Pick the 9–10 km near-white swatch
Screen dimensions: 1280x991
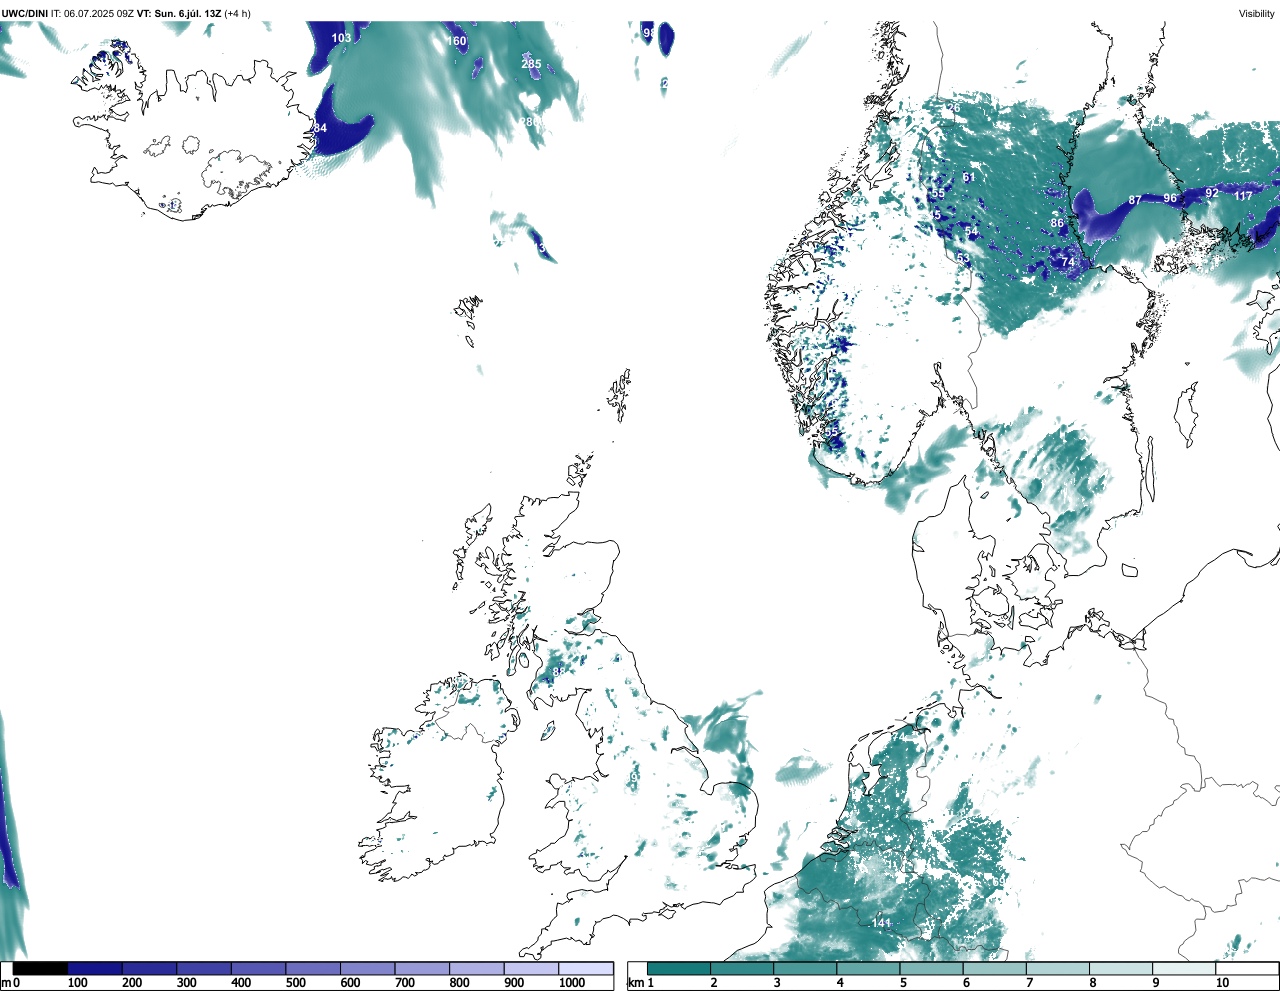click(x=1183, y=968)
